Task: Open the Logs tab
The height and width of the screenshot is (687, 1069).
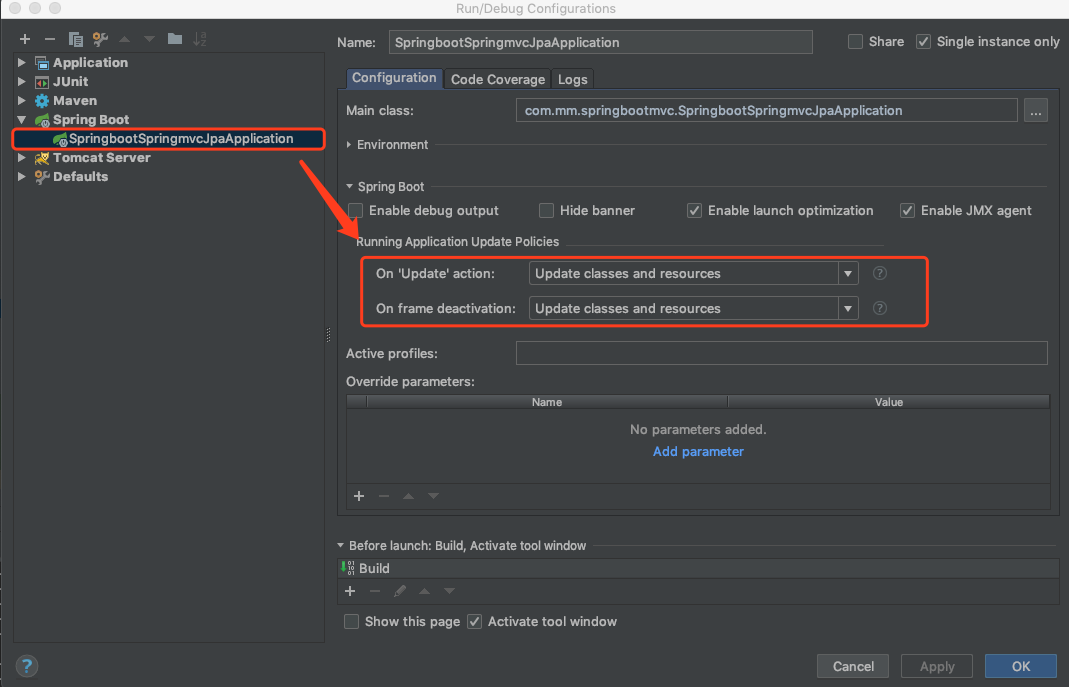Action: (x=572, y=78)
